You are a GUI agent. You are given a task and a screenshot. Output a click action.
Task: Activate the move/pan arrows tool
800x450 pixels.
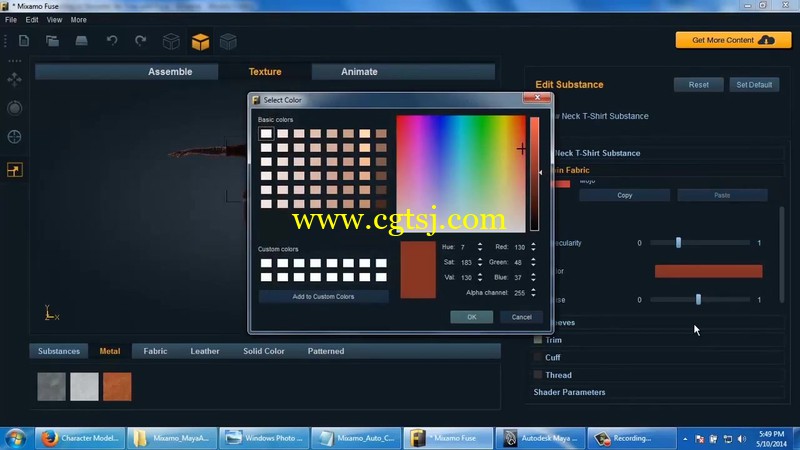(14, 80)
